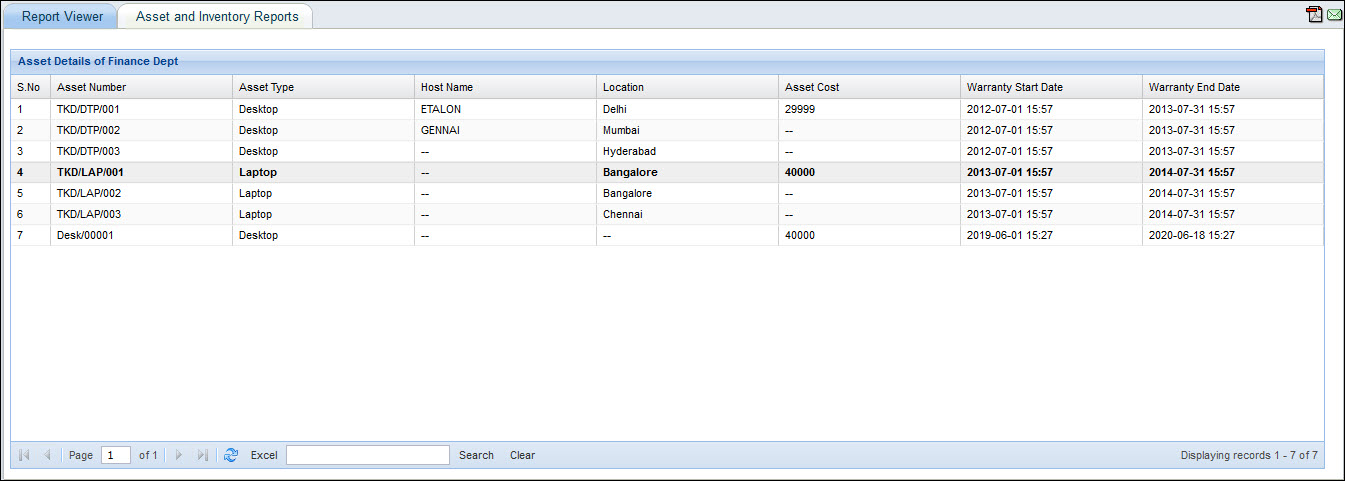
Task: Click the search text field
Action: point(368,455)
